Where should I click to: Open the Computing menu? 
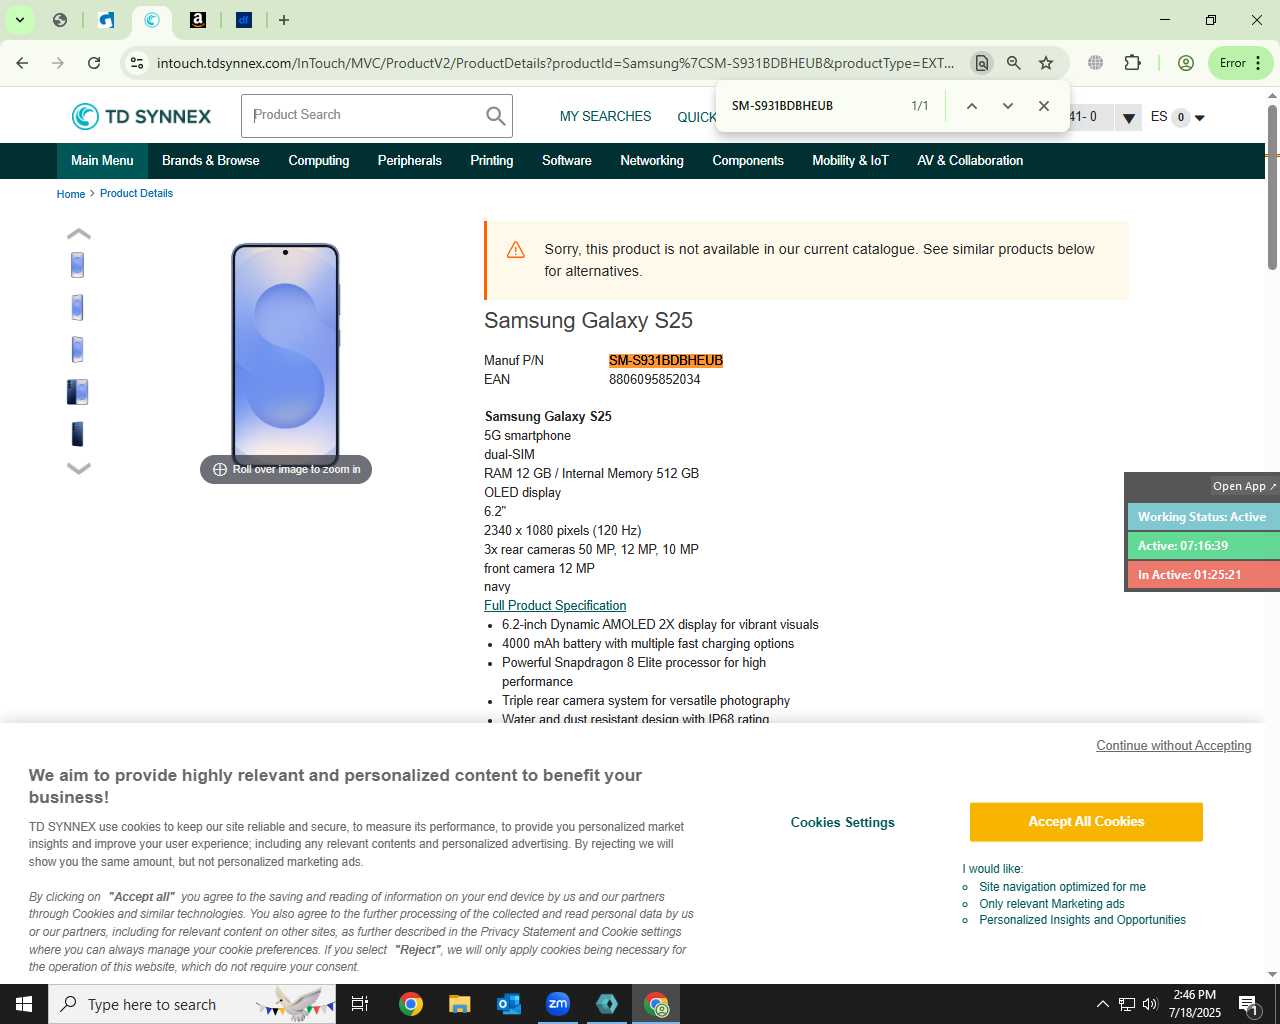click(x=319, y=161)
